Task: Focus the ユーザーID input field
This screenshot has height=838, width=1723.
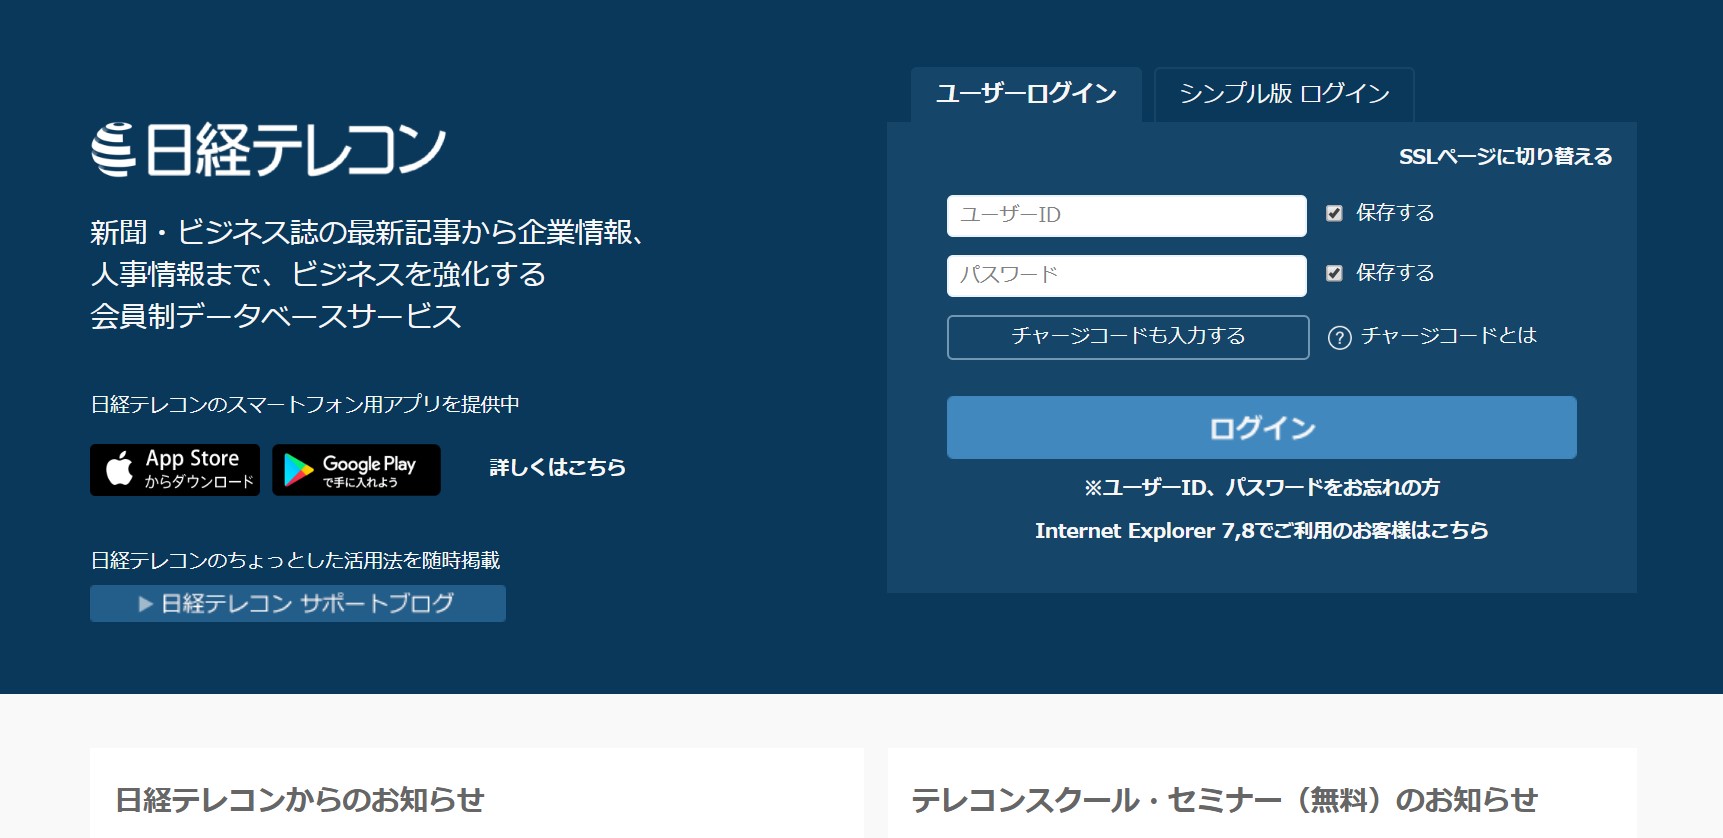Action: pyautogui.click(x=1126, y=216)
